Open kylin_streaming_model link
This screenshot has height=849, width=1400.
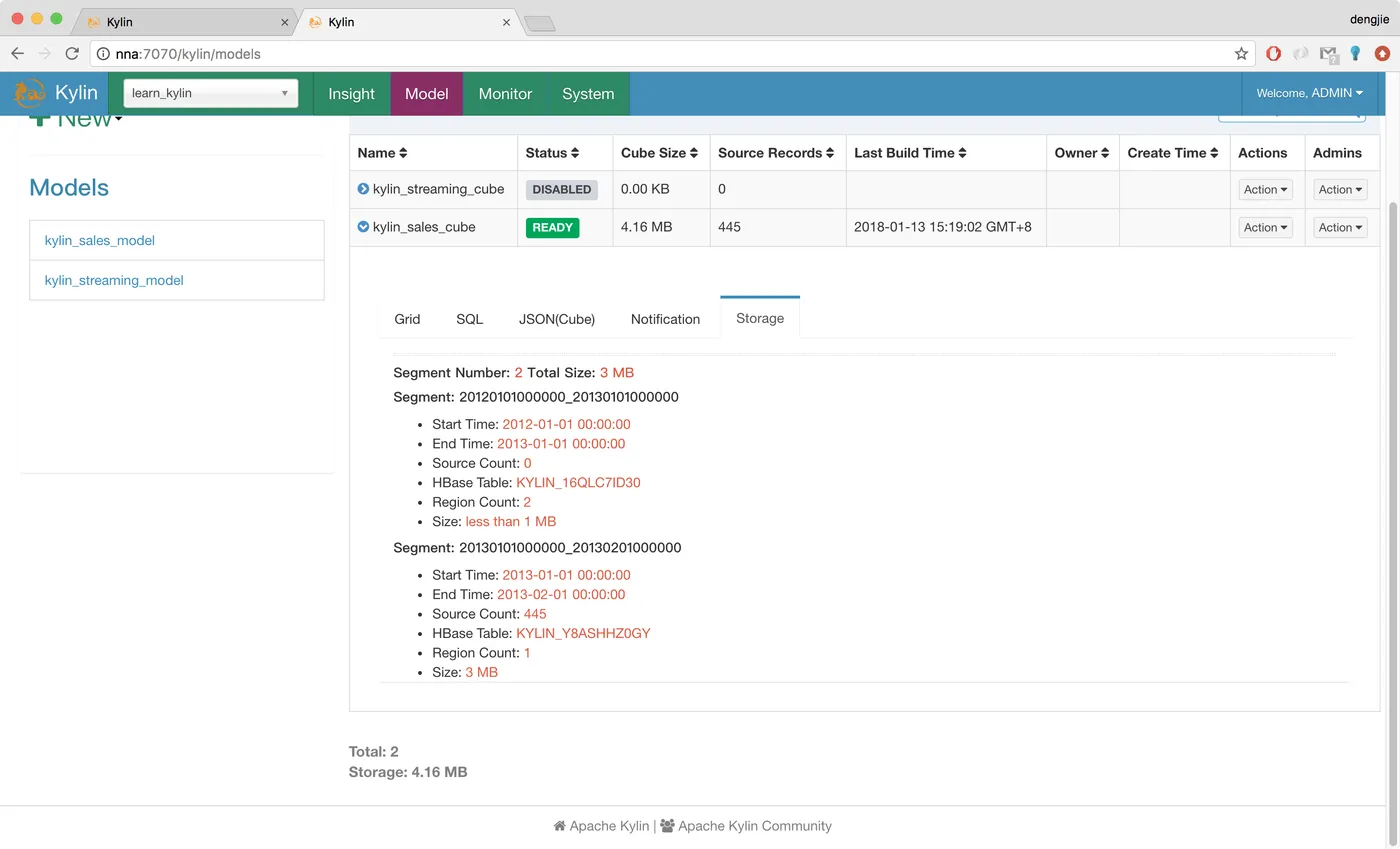click(x=114, y=280)
